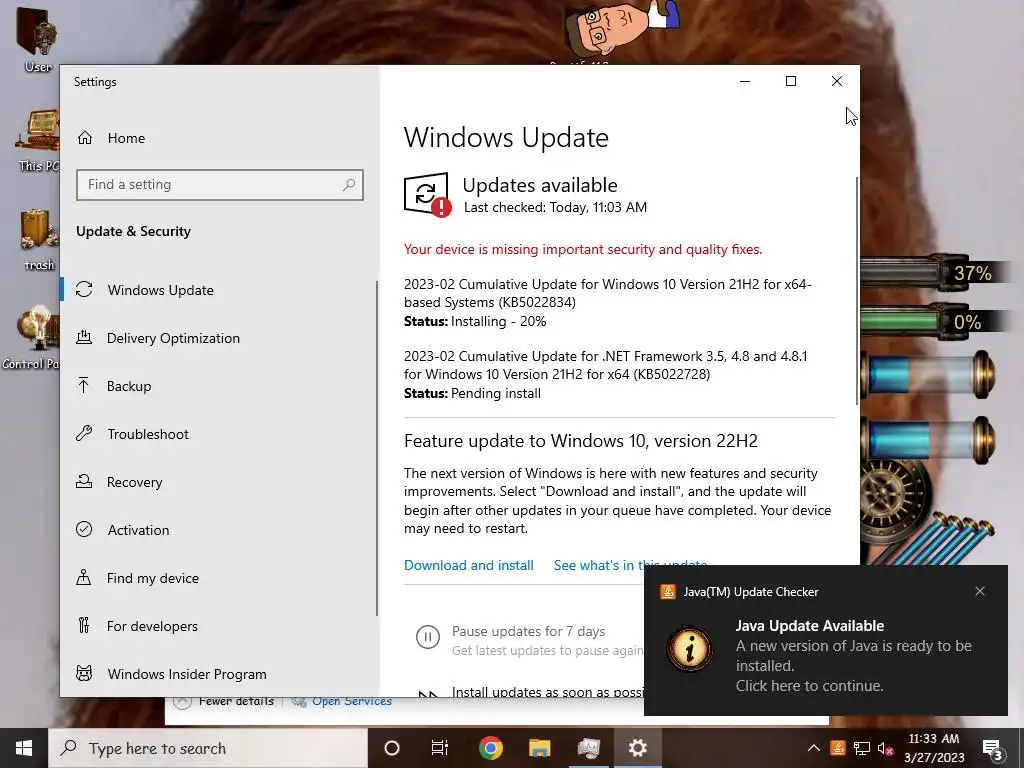This screenshot has height=768, width=1024.
Task: Show hidden tray icons chevron
Action: click(x=814, y=748)
